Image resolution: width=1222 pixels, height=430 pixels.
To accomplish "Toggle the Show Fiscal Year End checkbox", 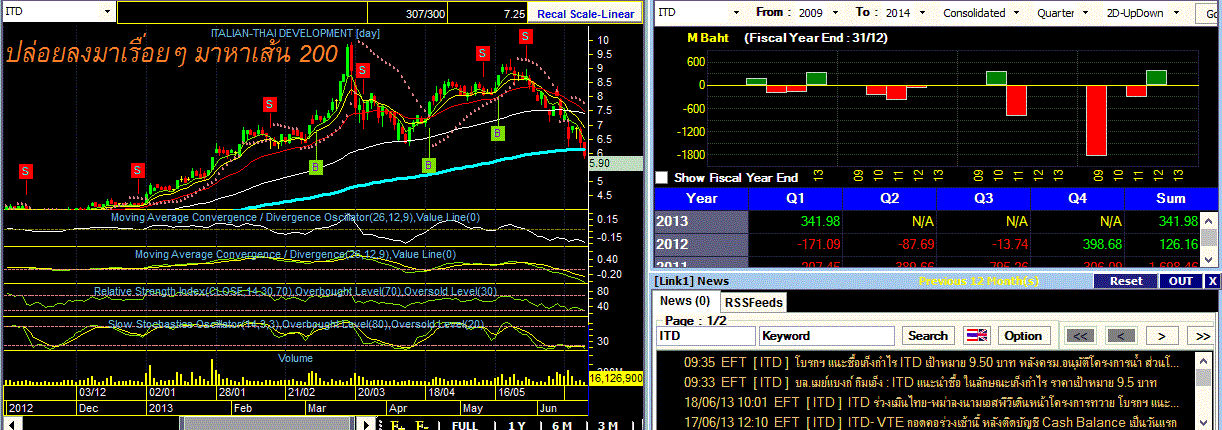I will [661, 177].
